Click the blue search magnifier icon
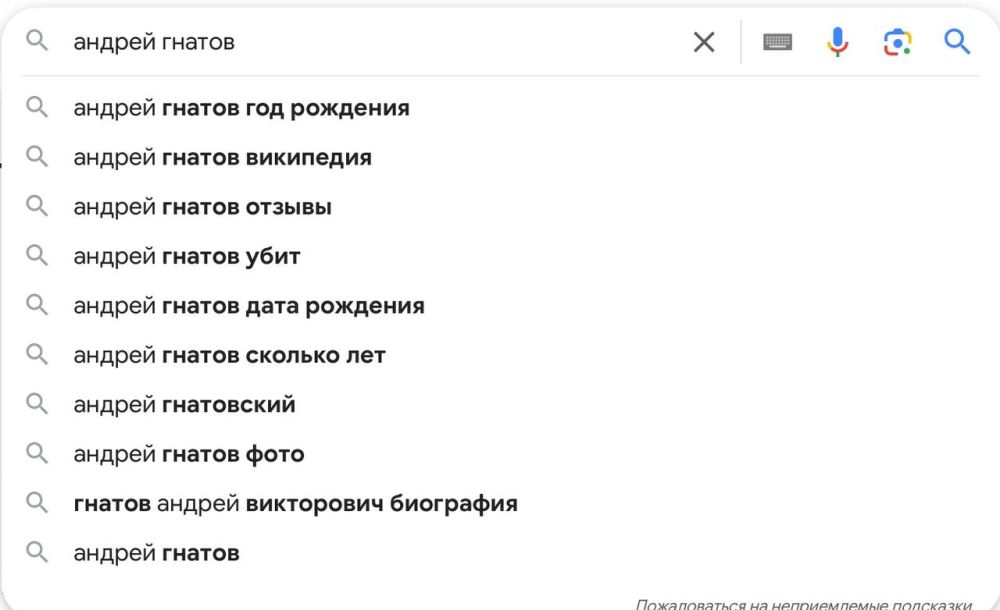This screenshot has height=610, width=1000. tap(957, 41)
